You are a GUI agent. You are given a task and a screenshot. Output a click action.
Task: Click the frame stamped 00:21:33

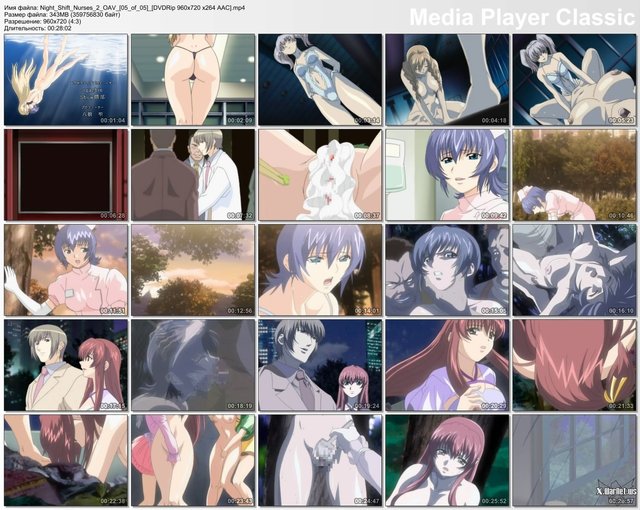[x=574, y=365]
